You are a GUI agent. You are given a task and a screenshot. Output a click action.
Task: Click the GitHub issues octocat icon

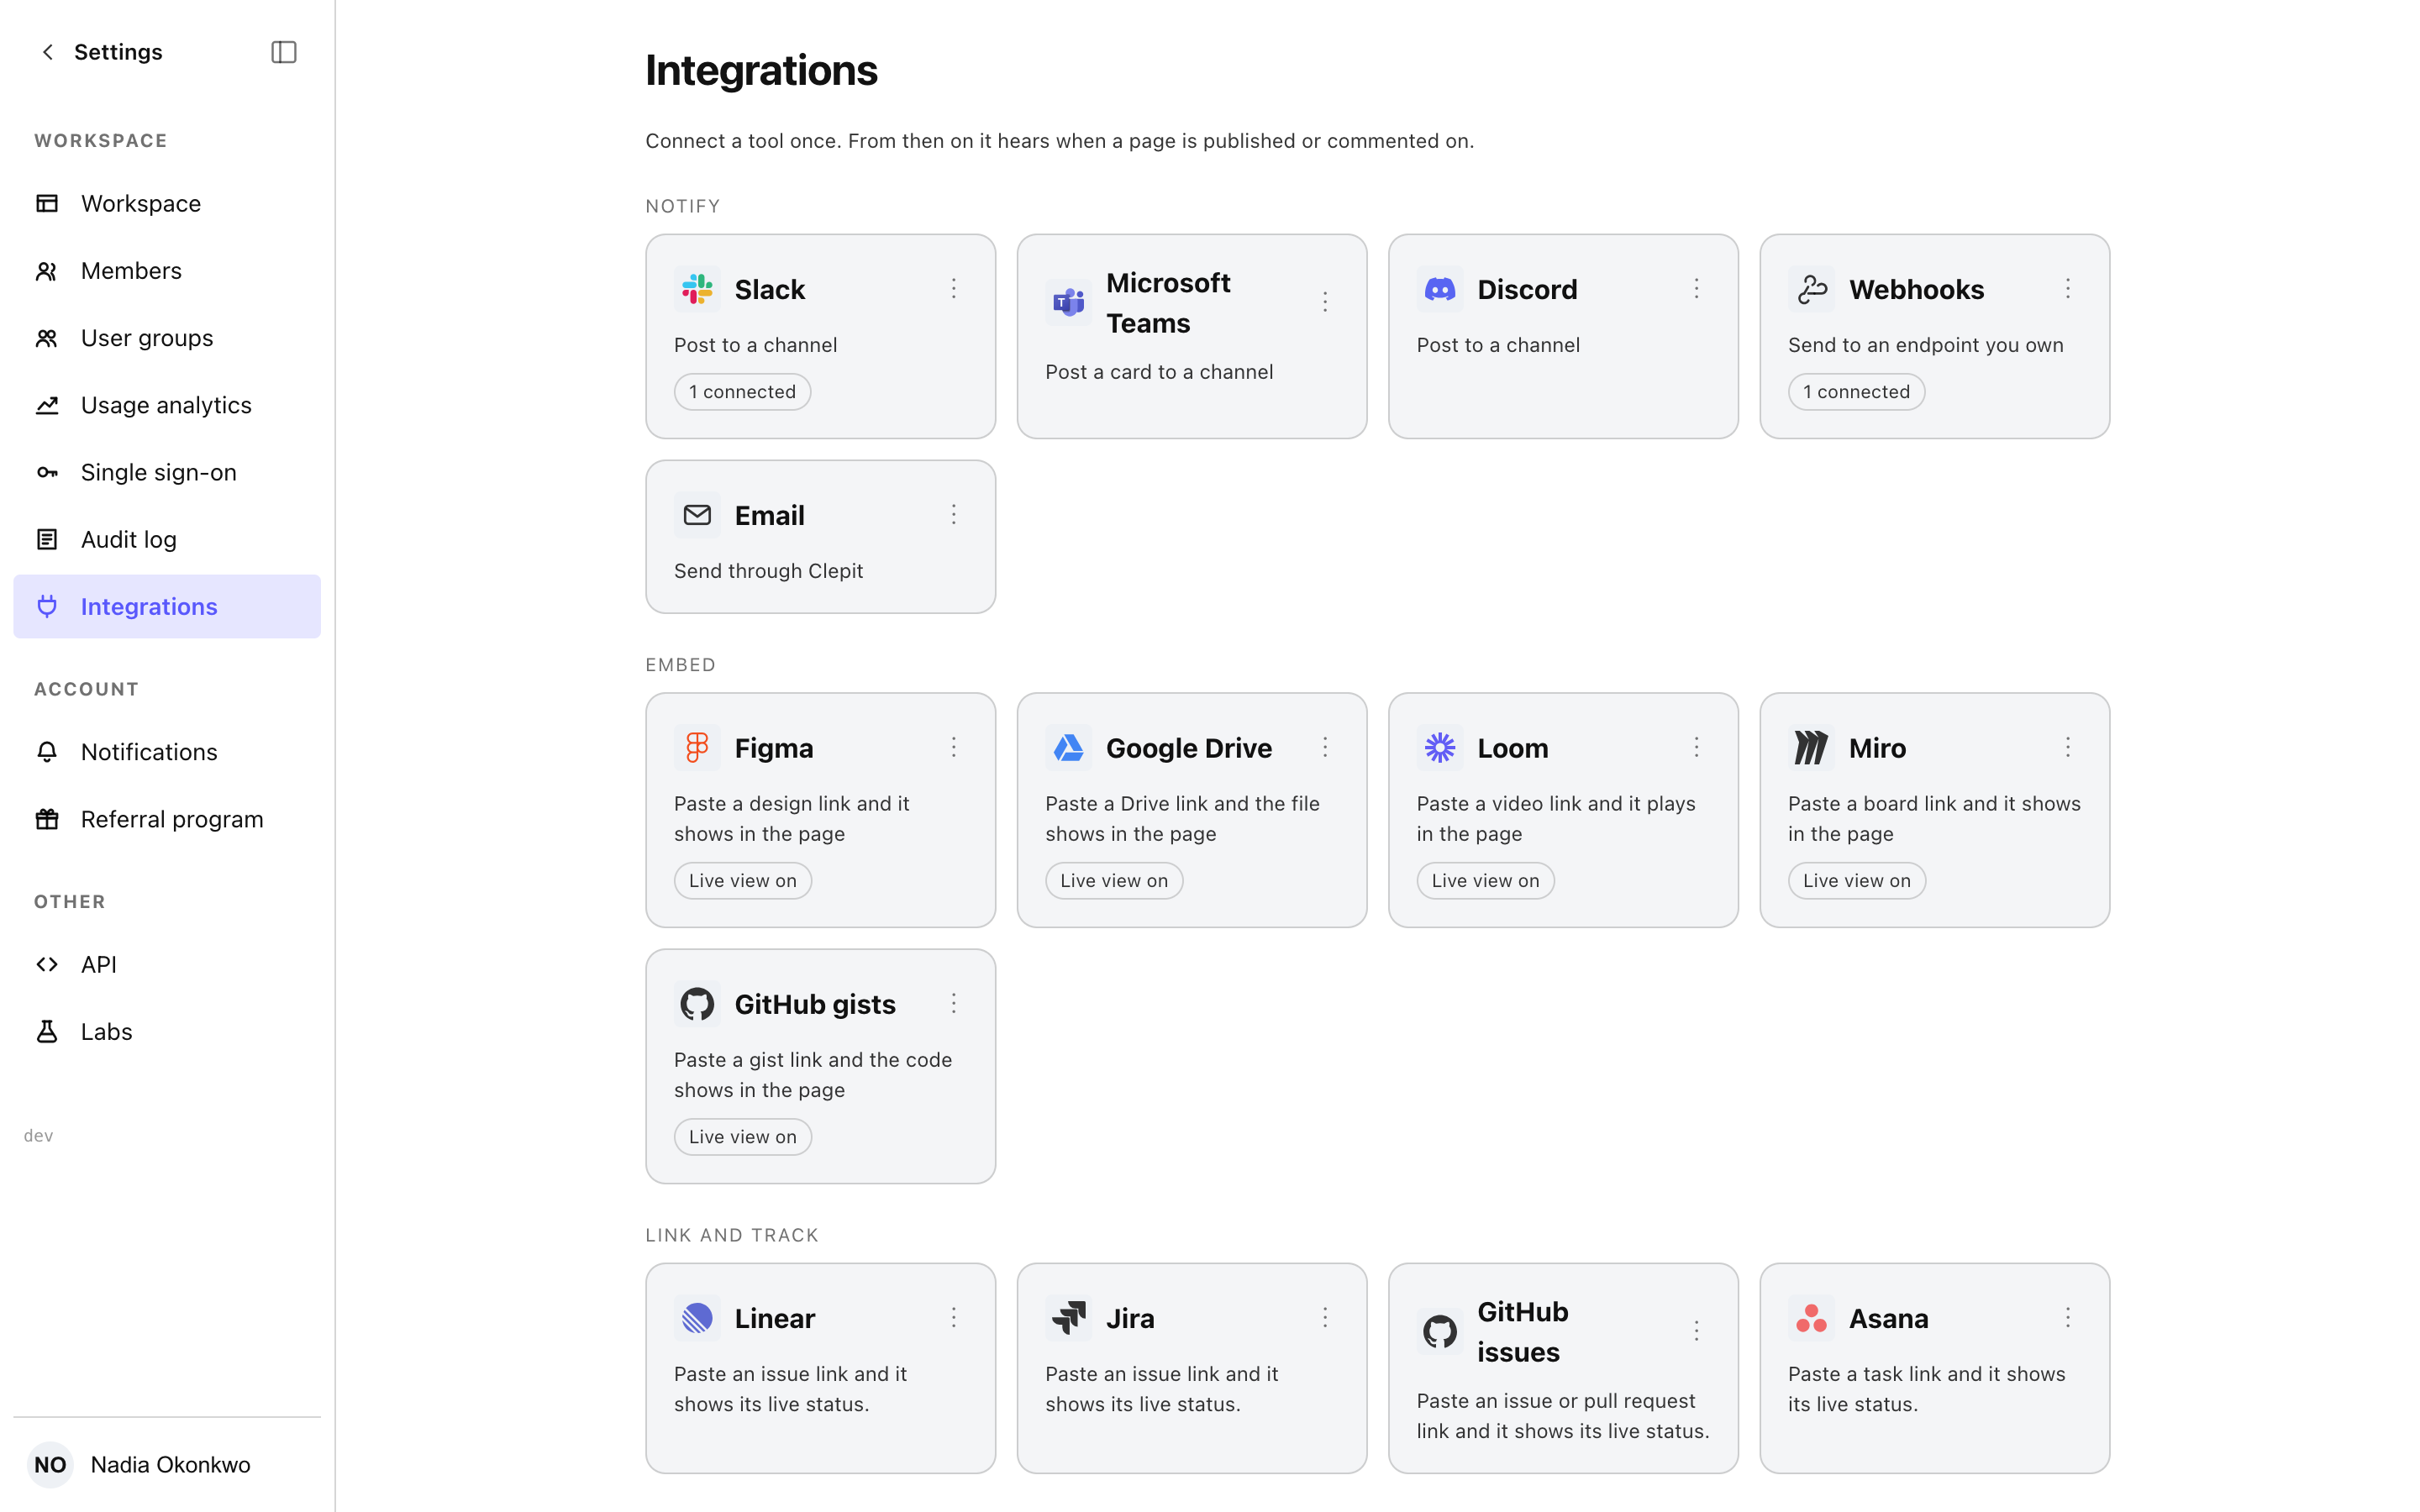[1440, 1331]
